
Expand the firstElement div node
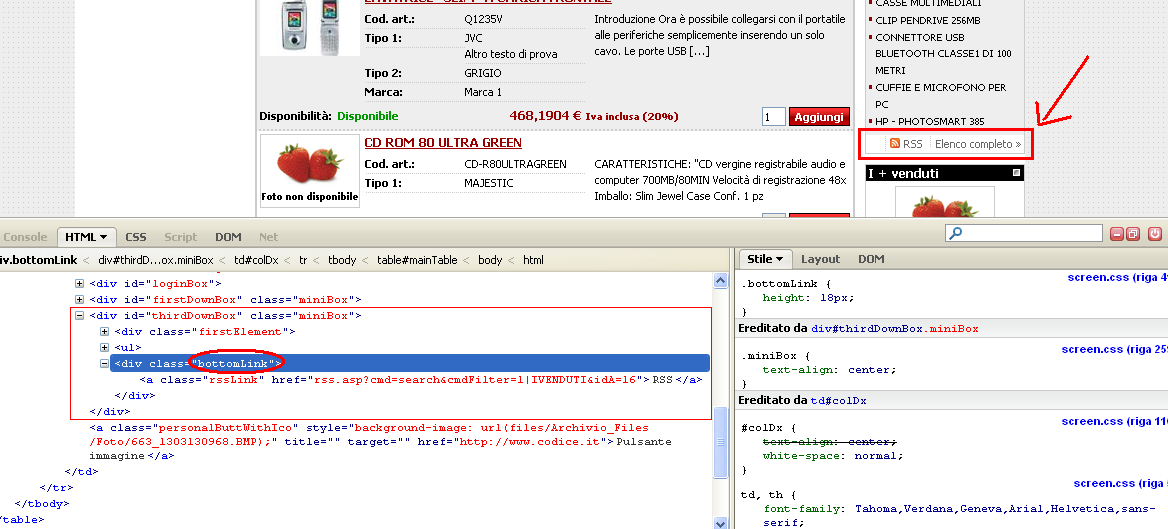(x=105, y=332)
